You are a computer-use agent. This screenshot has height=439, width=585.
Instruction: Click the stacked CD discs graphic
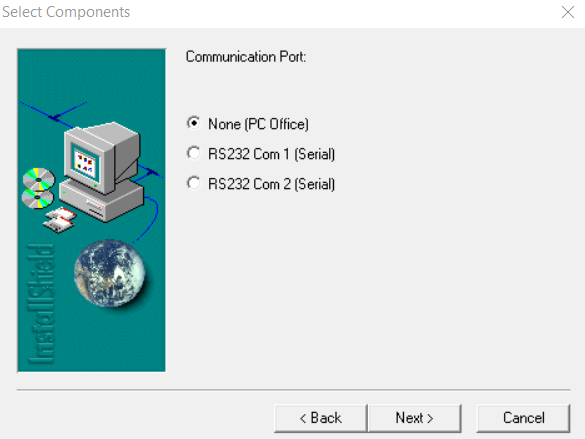pos(38,188)
